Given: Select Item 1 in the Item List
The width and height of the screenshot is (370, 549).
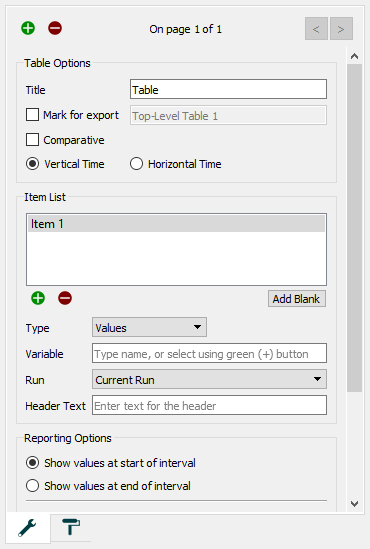Looking at the screenshot, I should [x=176, y=224].
